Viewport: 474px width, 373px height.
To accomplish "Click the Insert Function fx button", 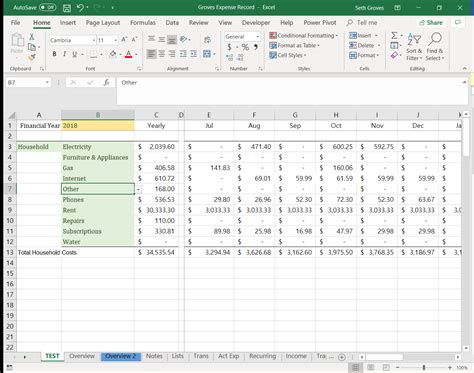I will click(x=106, y=82).
